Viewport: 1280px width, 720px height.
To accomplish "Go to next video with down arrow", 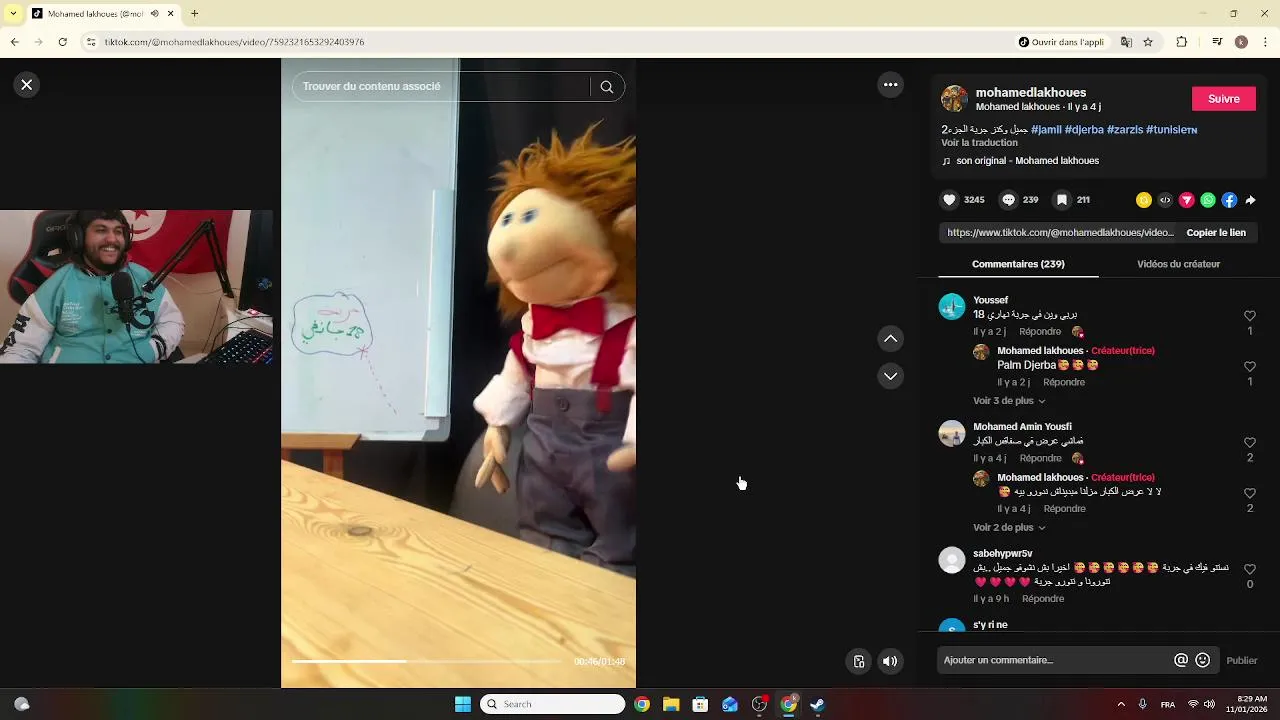I will [890, 376].
